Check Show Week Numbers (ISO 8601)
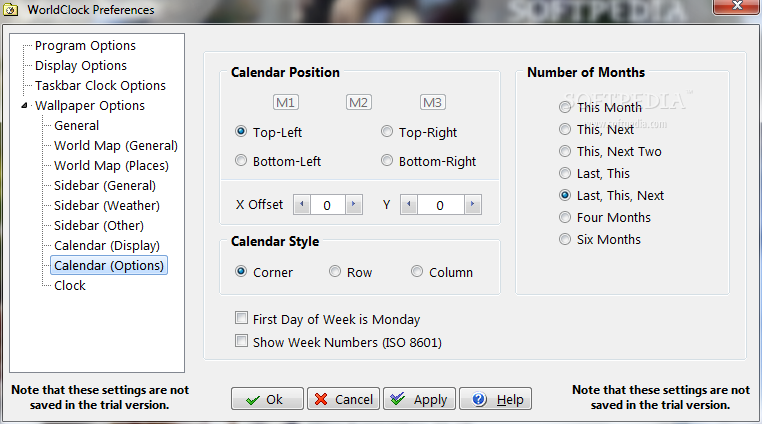762x424 pixels. click(242, 341)
